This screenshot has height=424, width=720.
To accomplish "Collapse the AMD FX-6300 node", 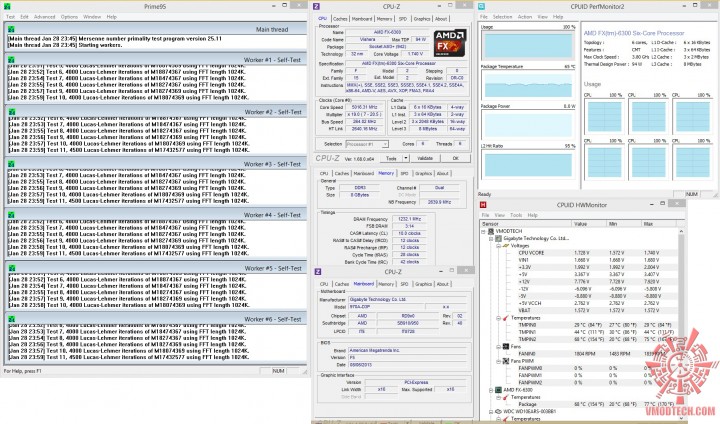I will [491, 390].
